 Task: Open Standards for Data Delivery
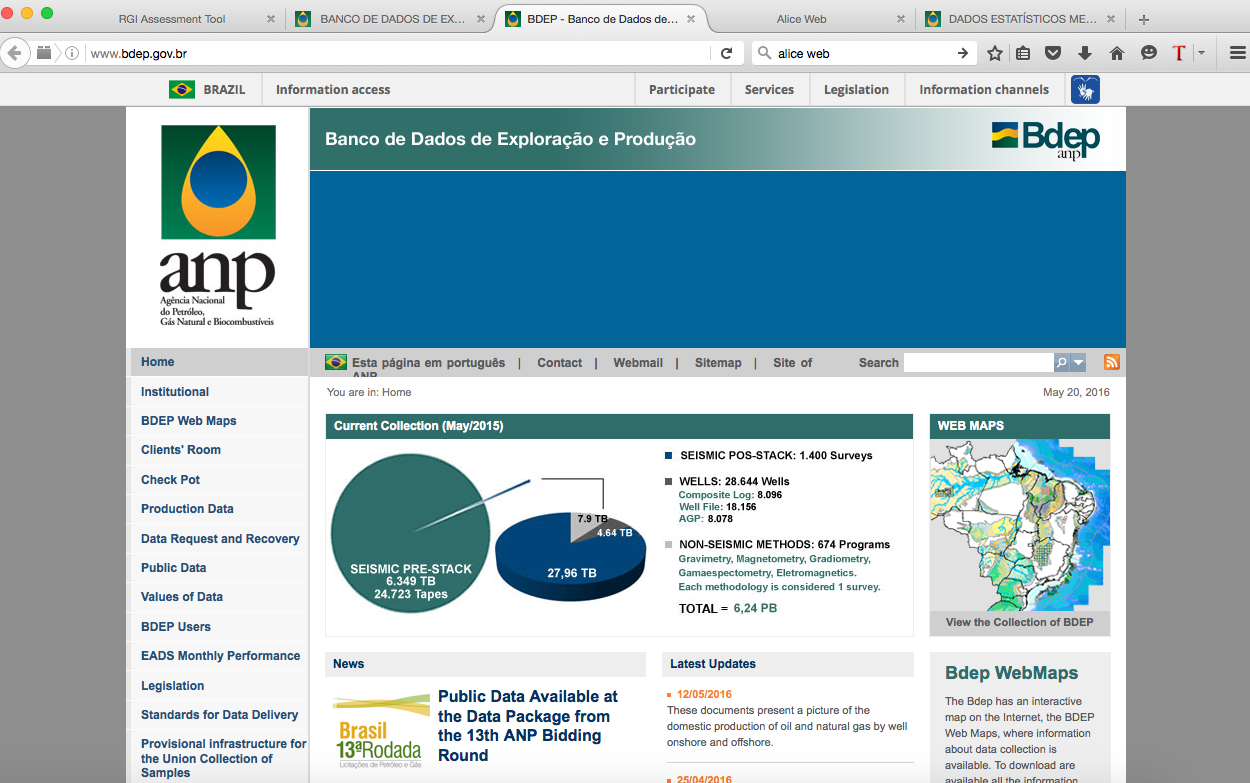pos(219,715)
